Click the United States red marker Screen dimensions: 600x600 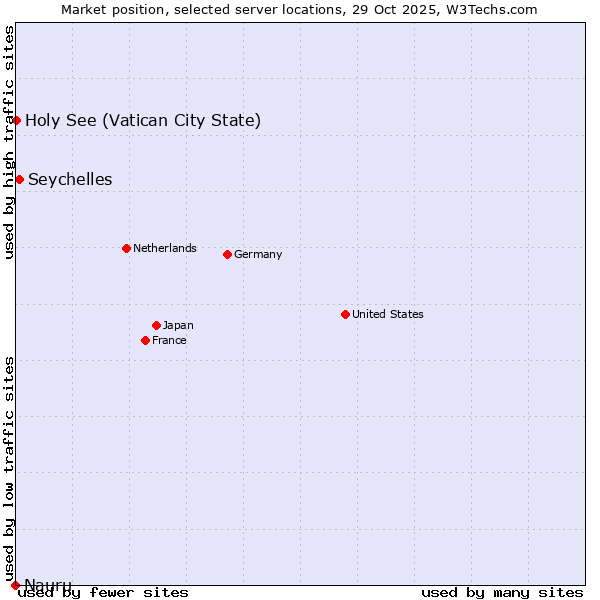pyautogui.click(x=345, y=314)
